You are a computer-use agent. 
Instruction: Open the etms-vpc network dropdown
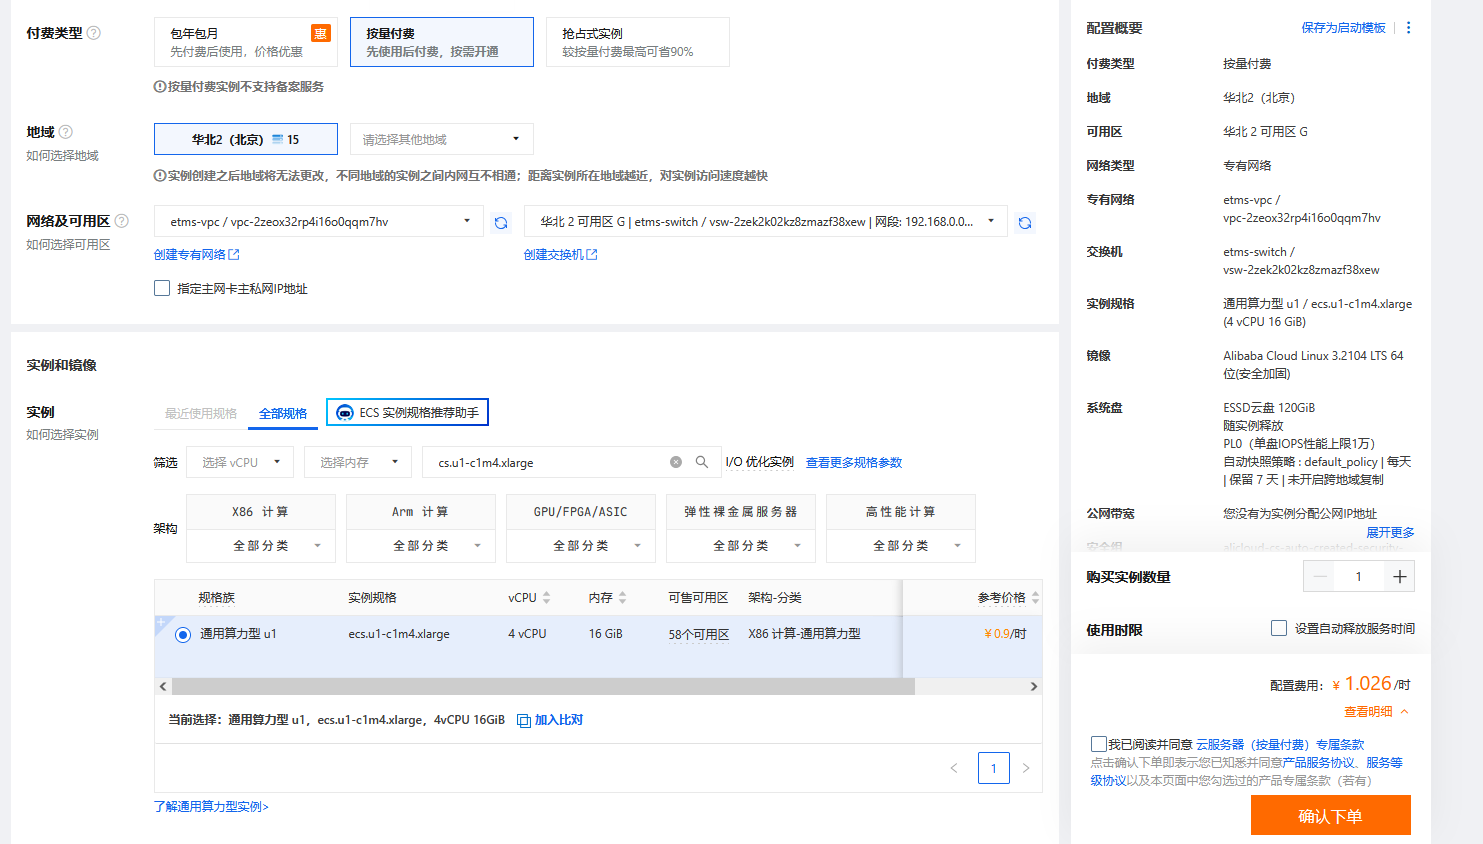coord(319,222)
